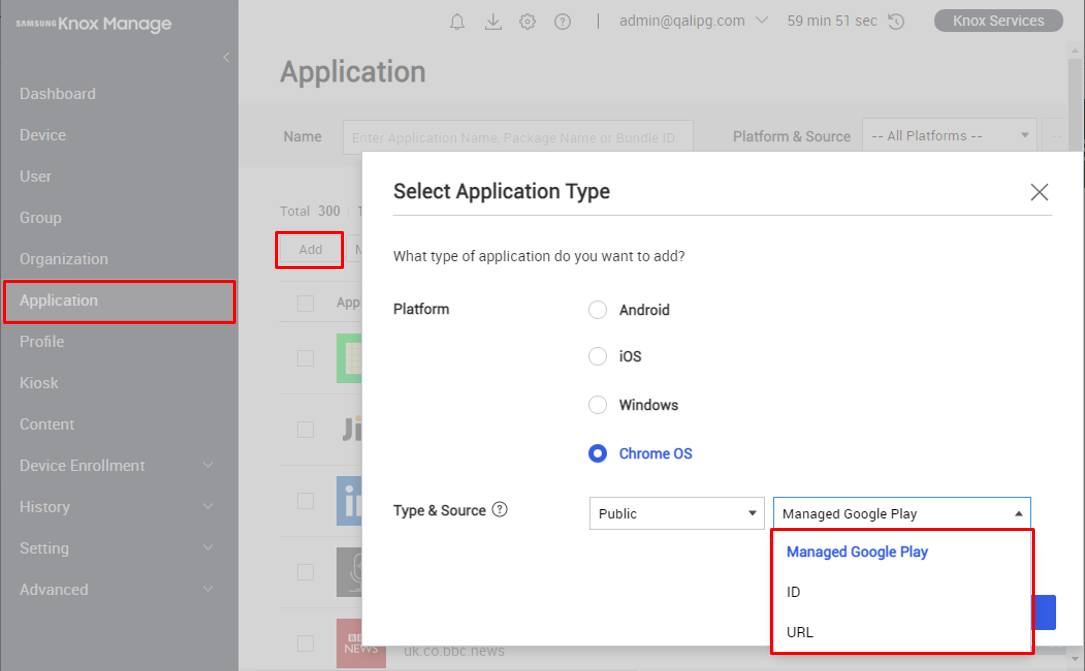
Task: Click the Knox Services button
Action: 998,21
